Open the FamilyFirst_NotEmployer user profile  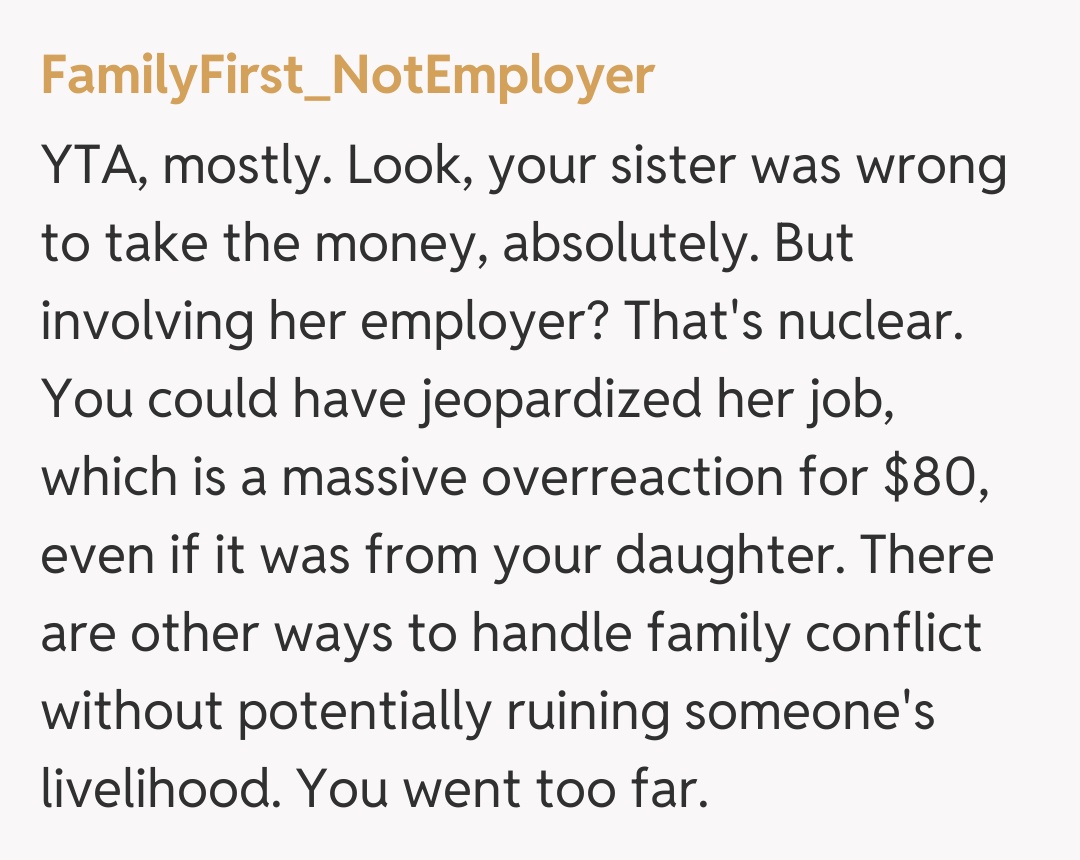347,77
